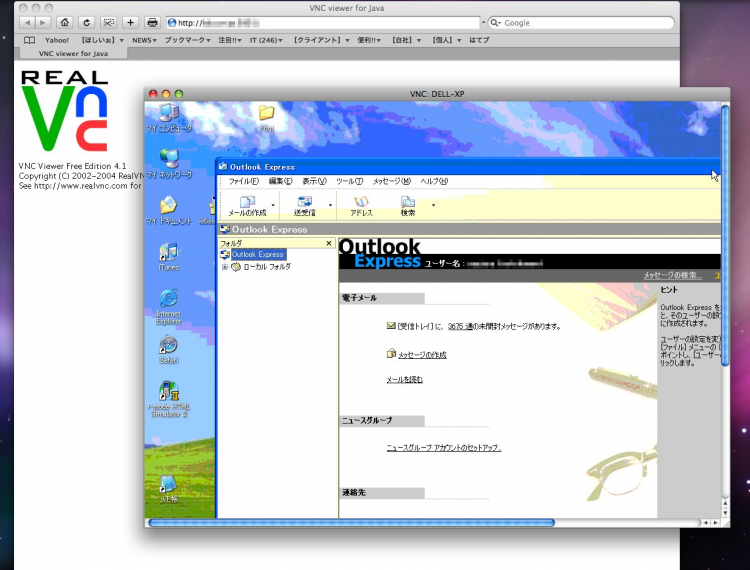Click ニュースグループ アカウントのセットアップ link
The width and height of the screenshot is (750, 570).
click(444, 448)
